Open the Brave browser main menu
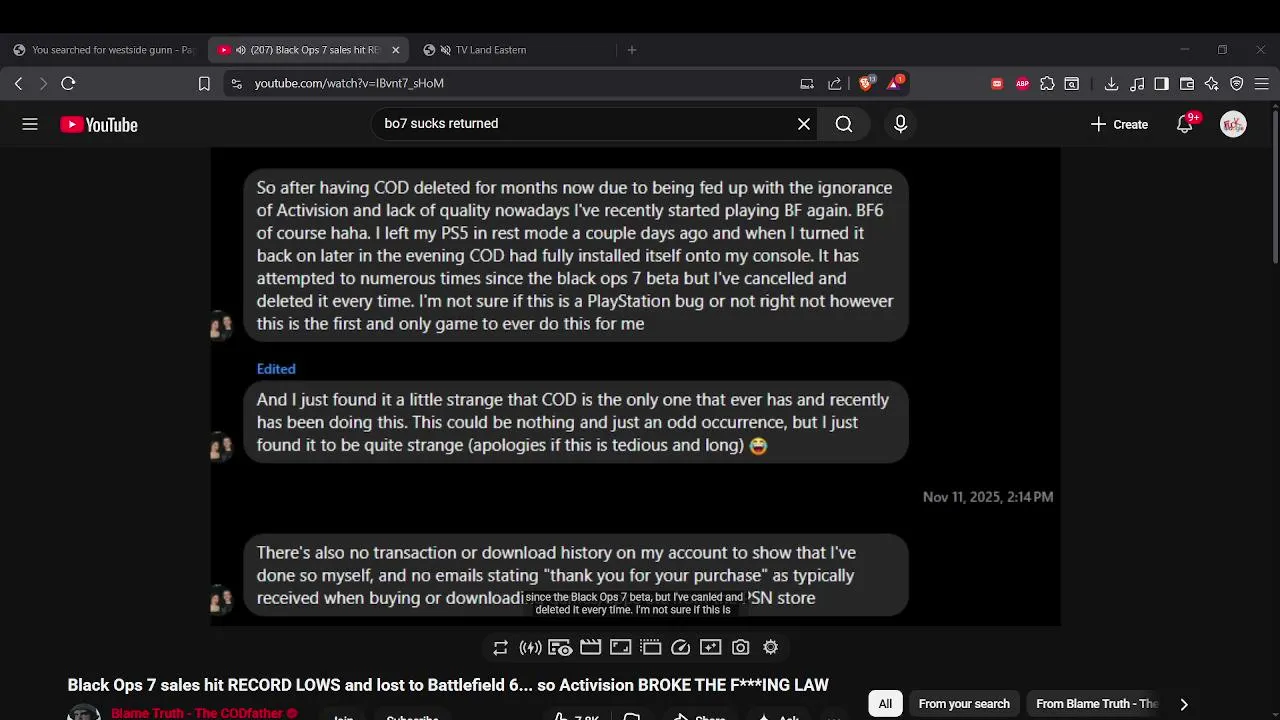The width and height of the screenshot is (1280, 720). coord(1262,84)
